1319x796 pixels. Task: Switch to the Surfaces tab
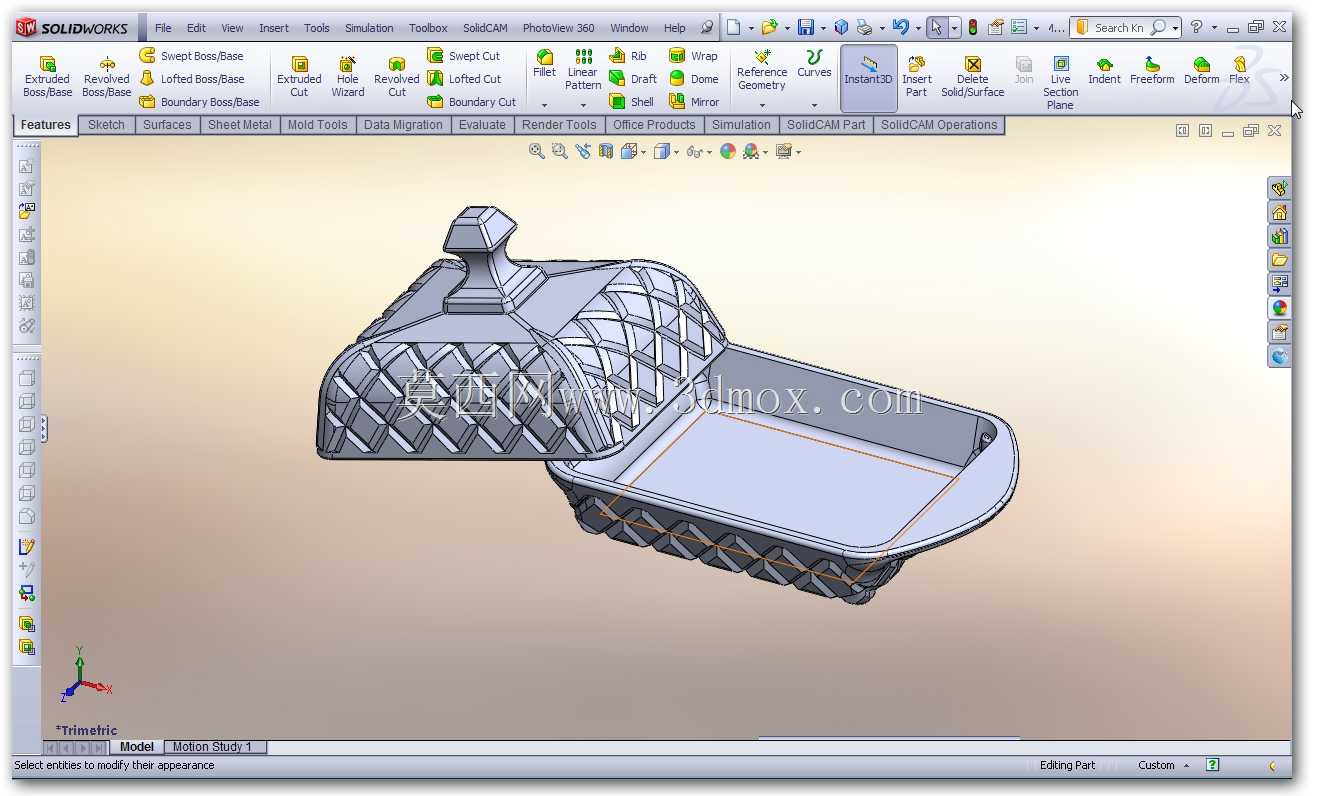point(167,125)
